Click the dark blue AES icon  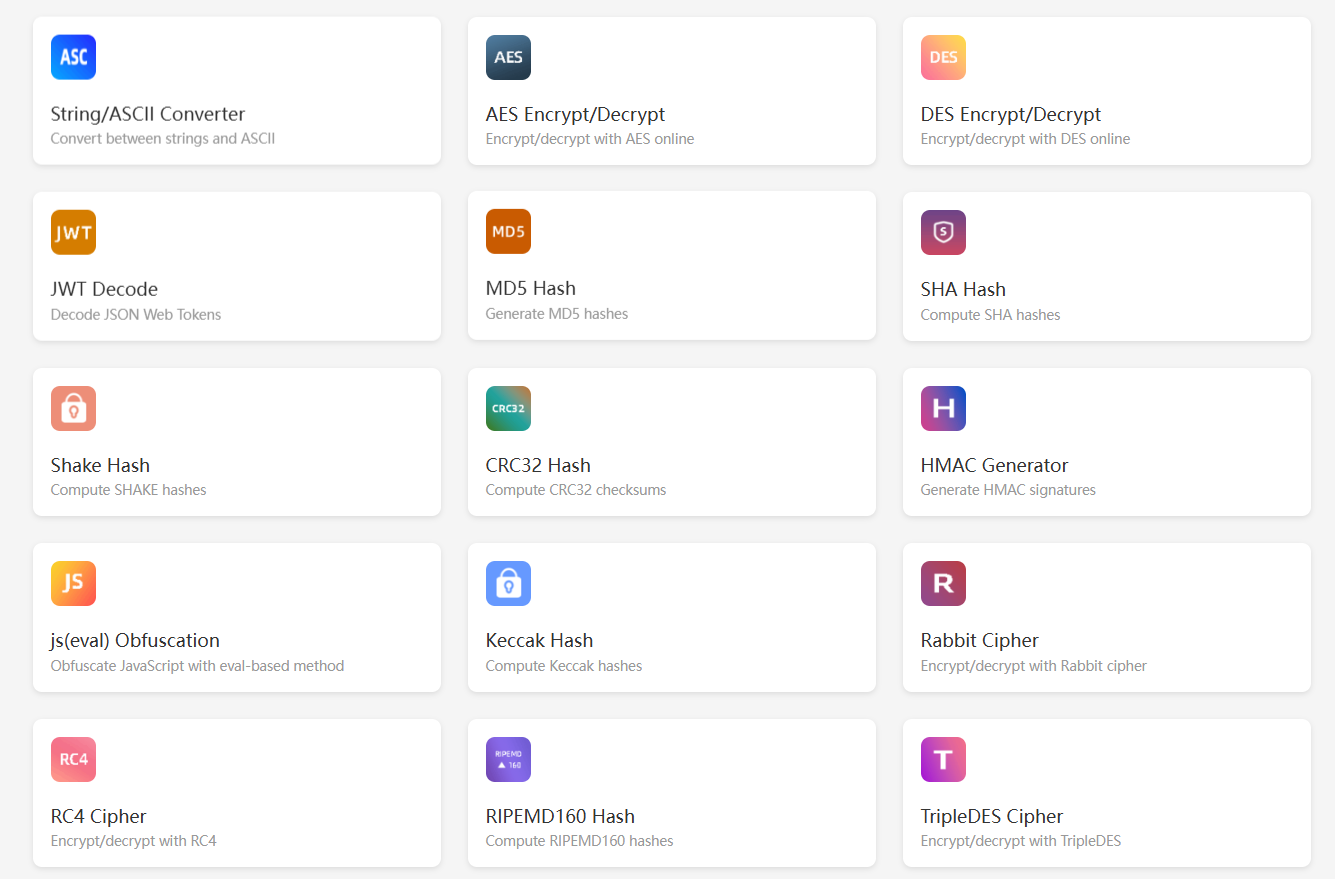point(508,57)
